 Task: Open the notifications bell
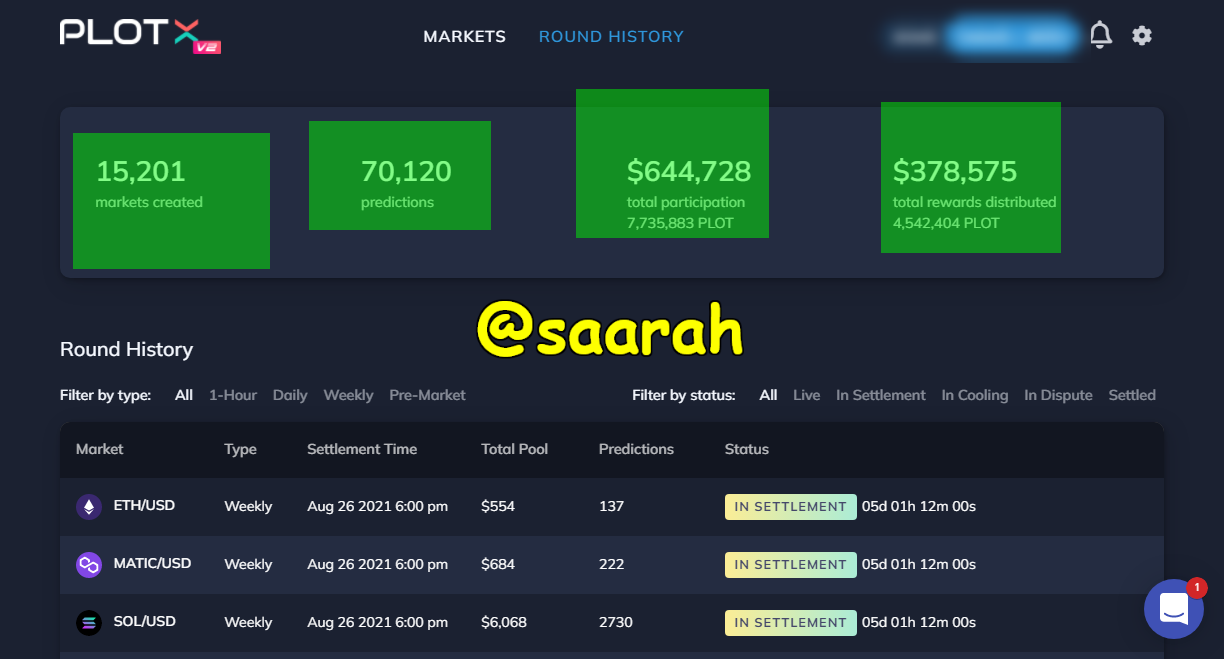pos(1100,36)
